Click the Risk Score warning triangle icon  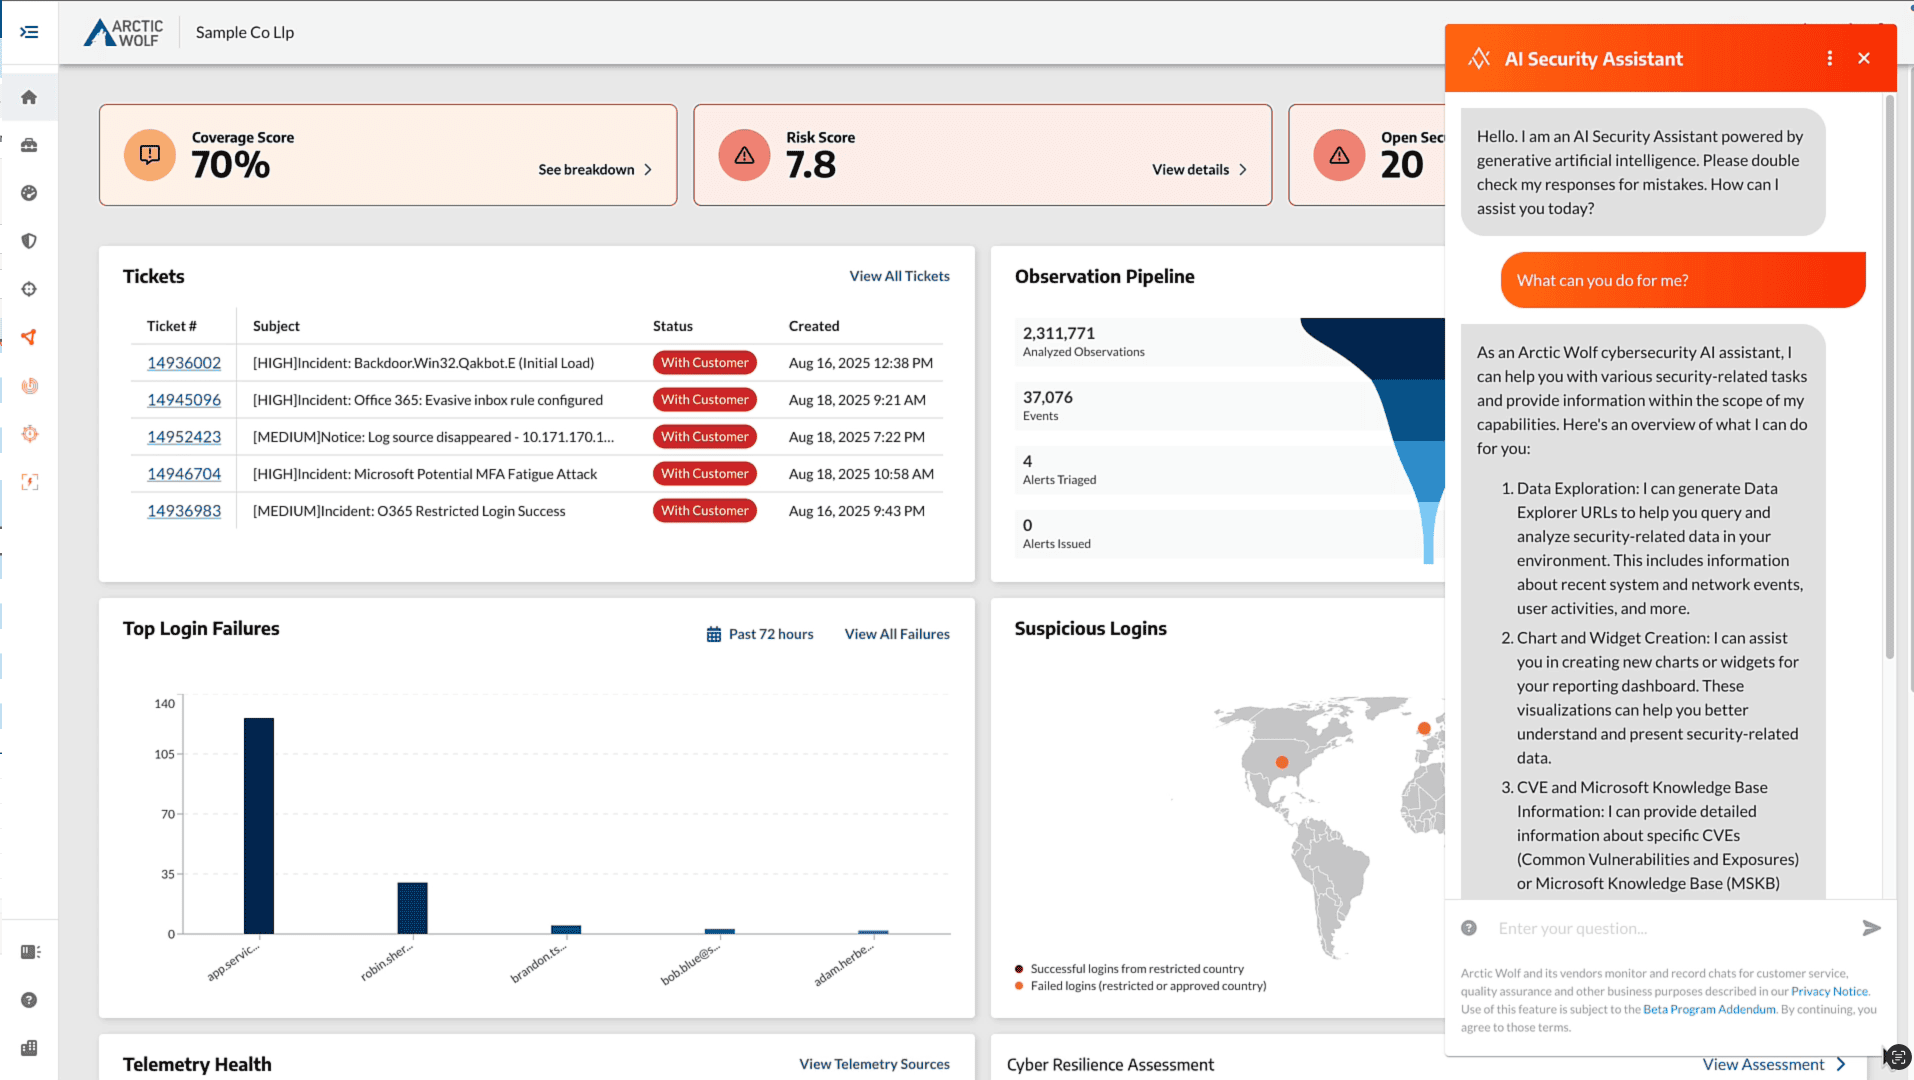(744, 155)
